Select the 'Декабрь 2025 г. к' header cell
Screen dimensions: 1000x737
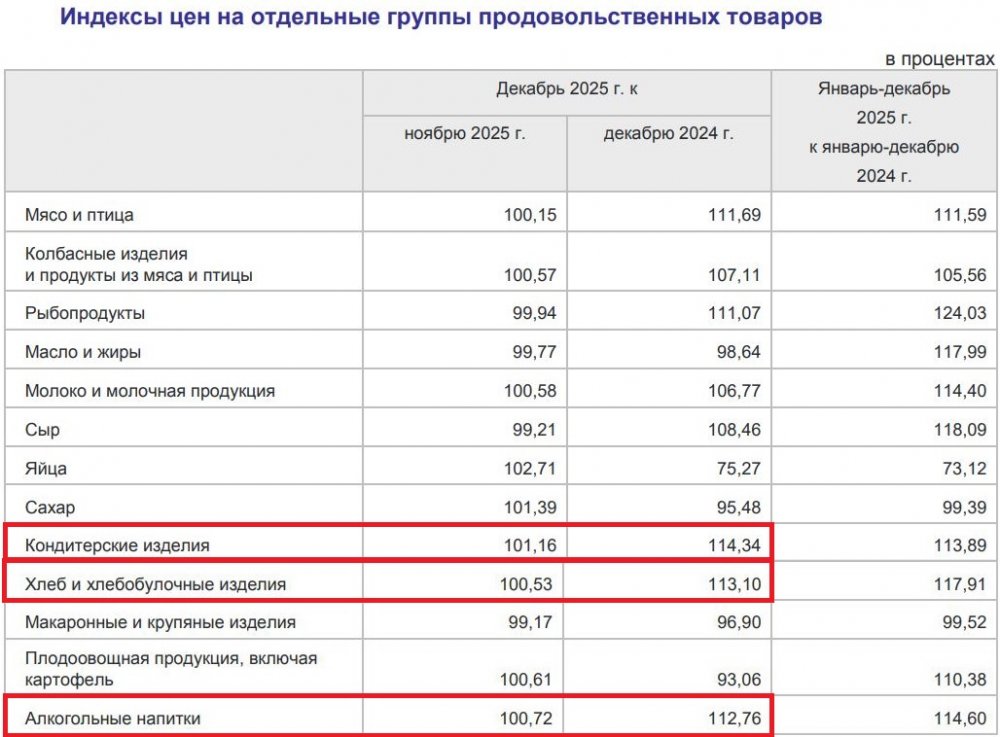(567, 89)
